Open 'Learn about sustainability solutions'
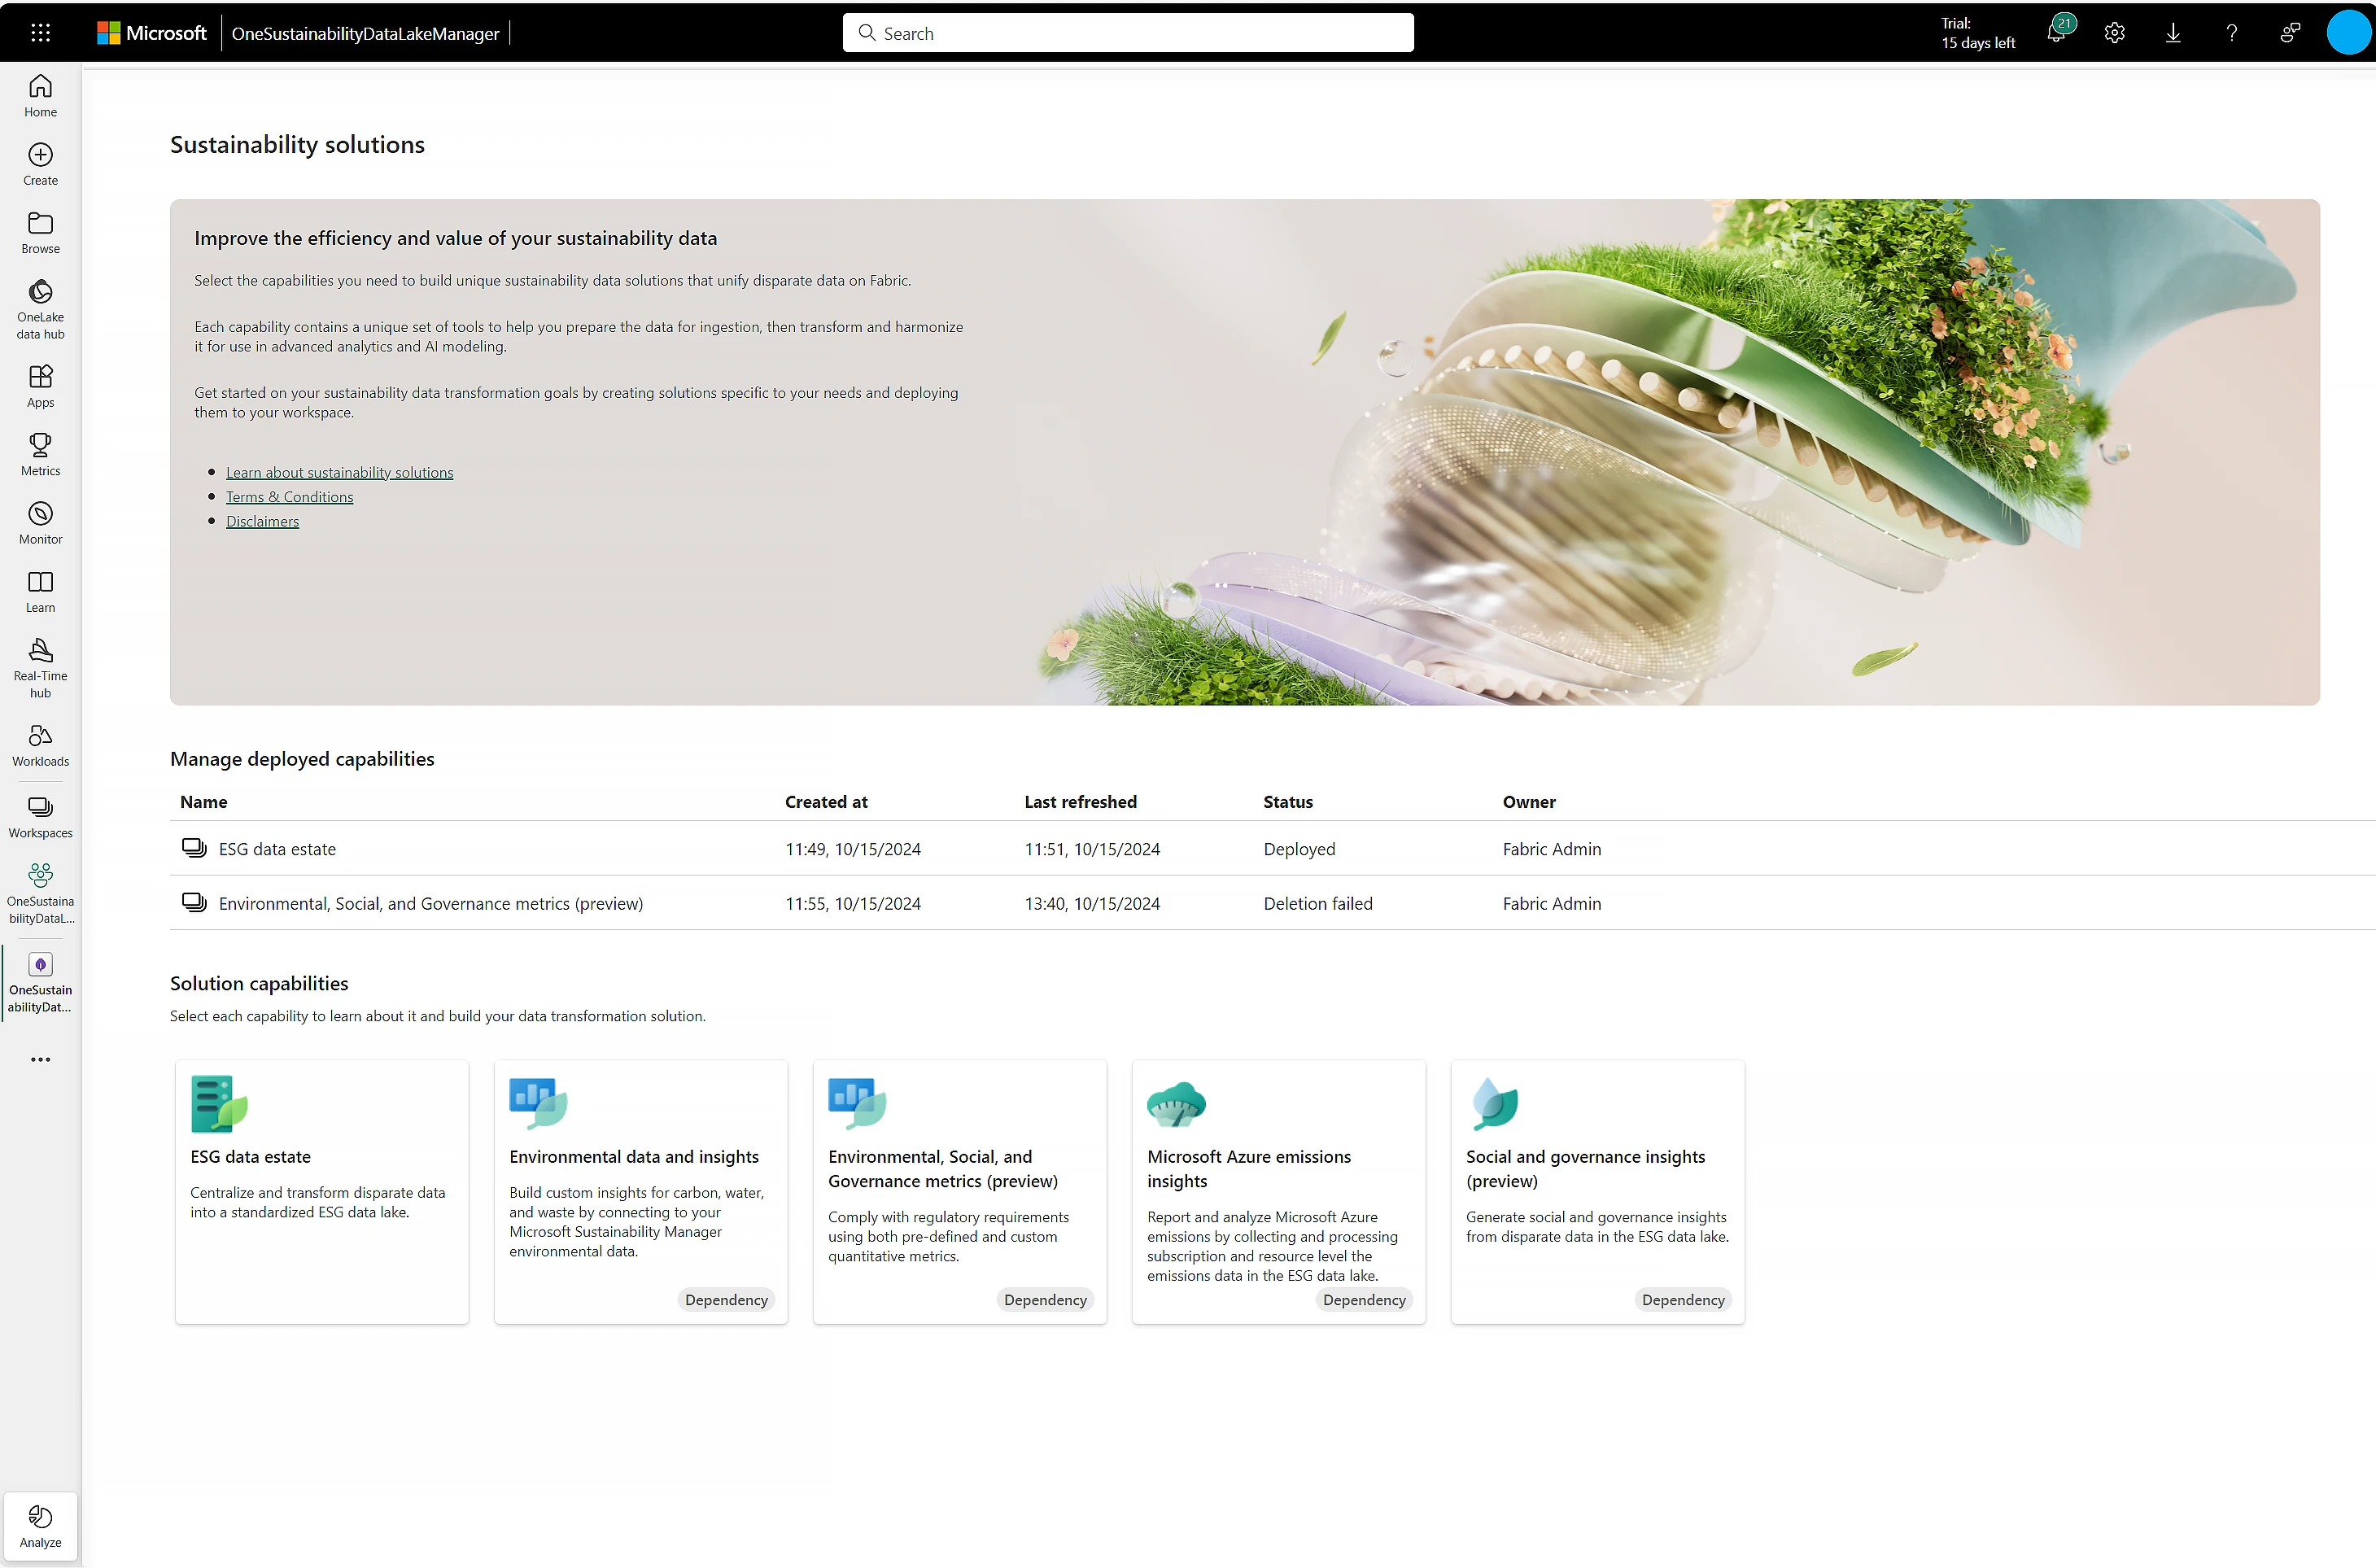This screenshot has height=1568, width=2376. click(x=340, y=471)
